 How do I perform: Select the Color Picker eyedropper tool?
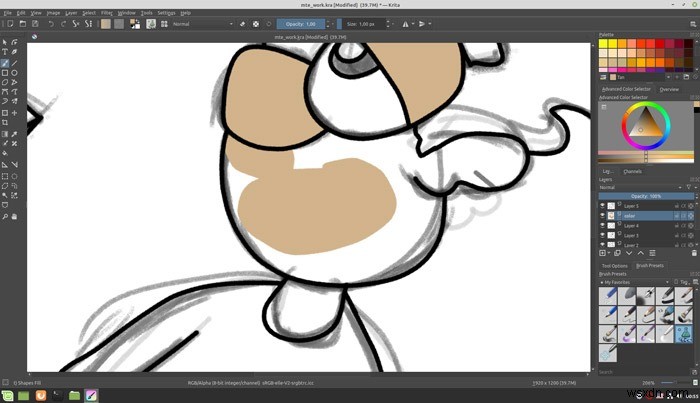click(x=15, y=133)
